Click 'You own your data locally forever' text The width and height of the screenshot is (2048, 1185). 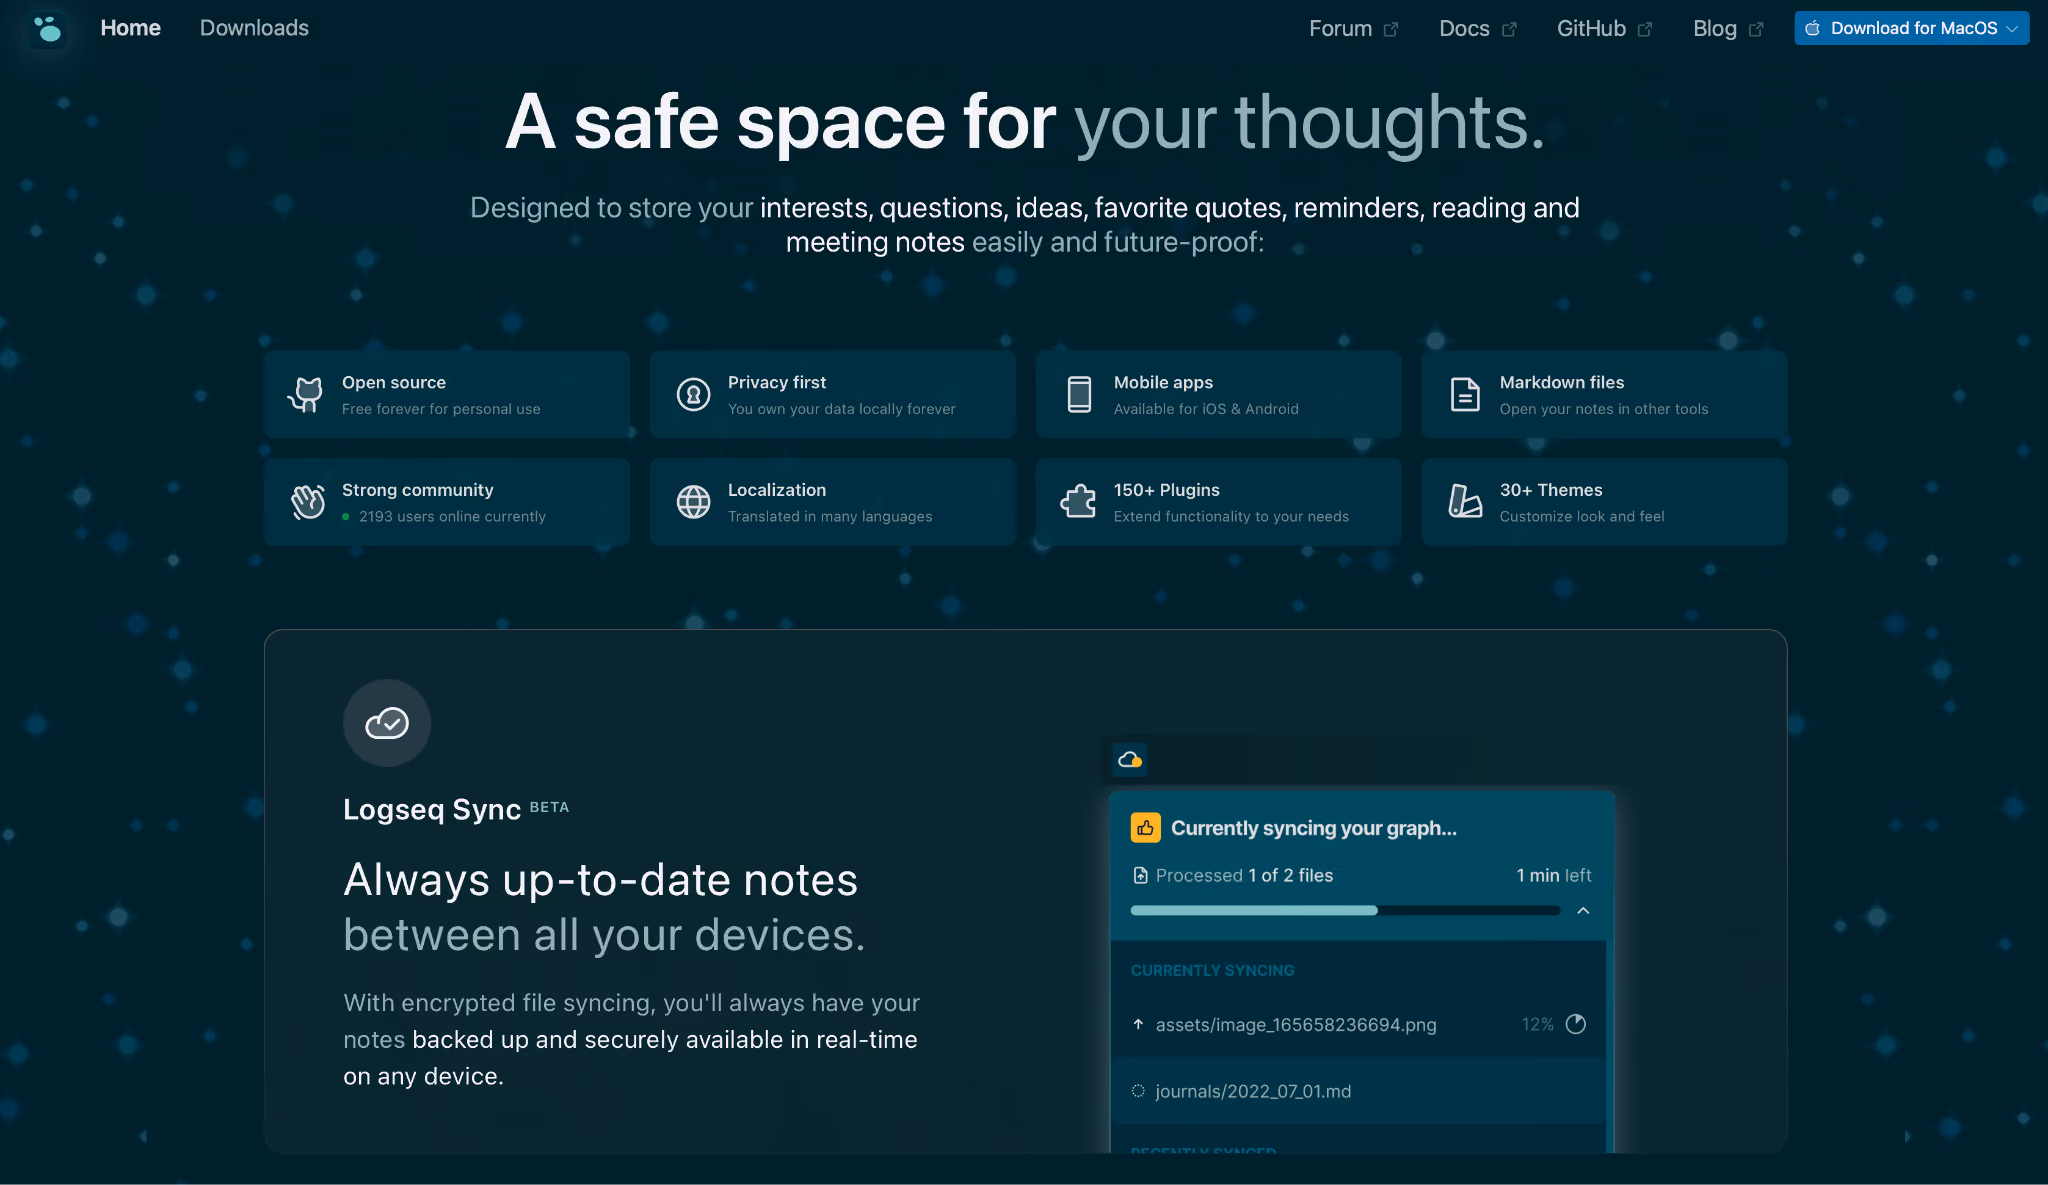(842, 409)
